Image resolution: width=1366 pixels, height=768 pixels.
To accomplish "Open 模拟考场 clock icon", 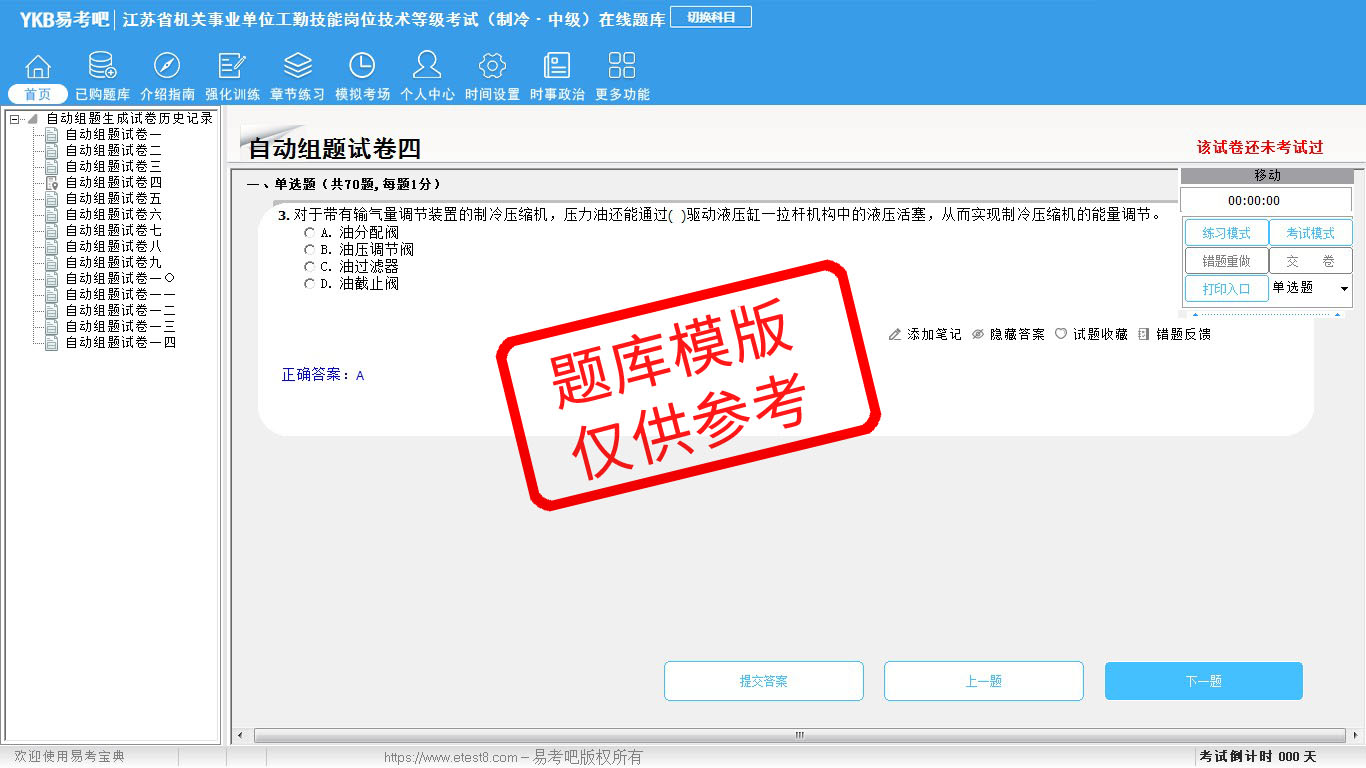I will point(362,66).
